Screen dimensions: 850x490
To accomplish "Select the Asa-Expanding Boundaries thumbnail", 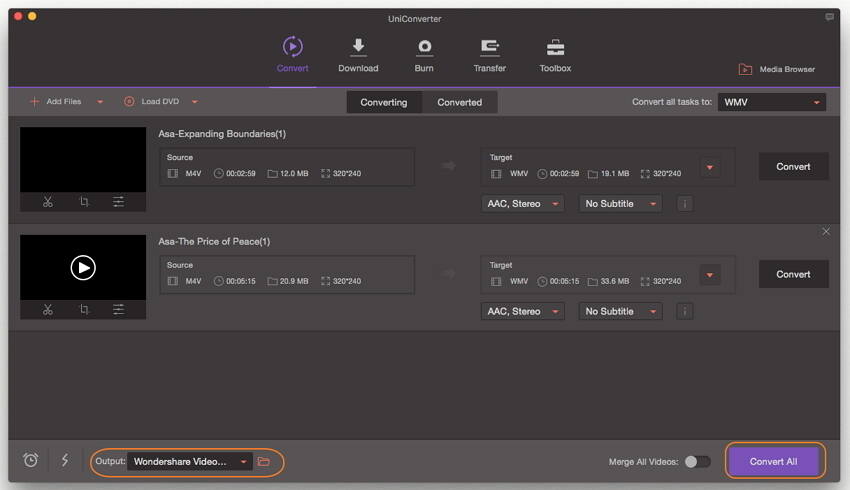I will tap(83, 159).
